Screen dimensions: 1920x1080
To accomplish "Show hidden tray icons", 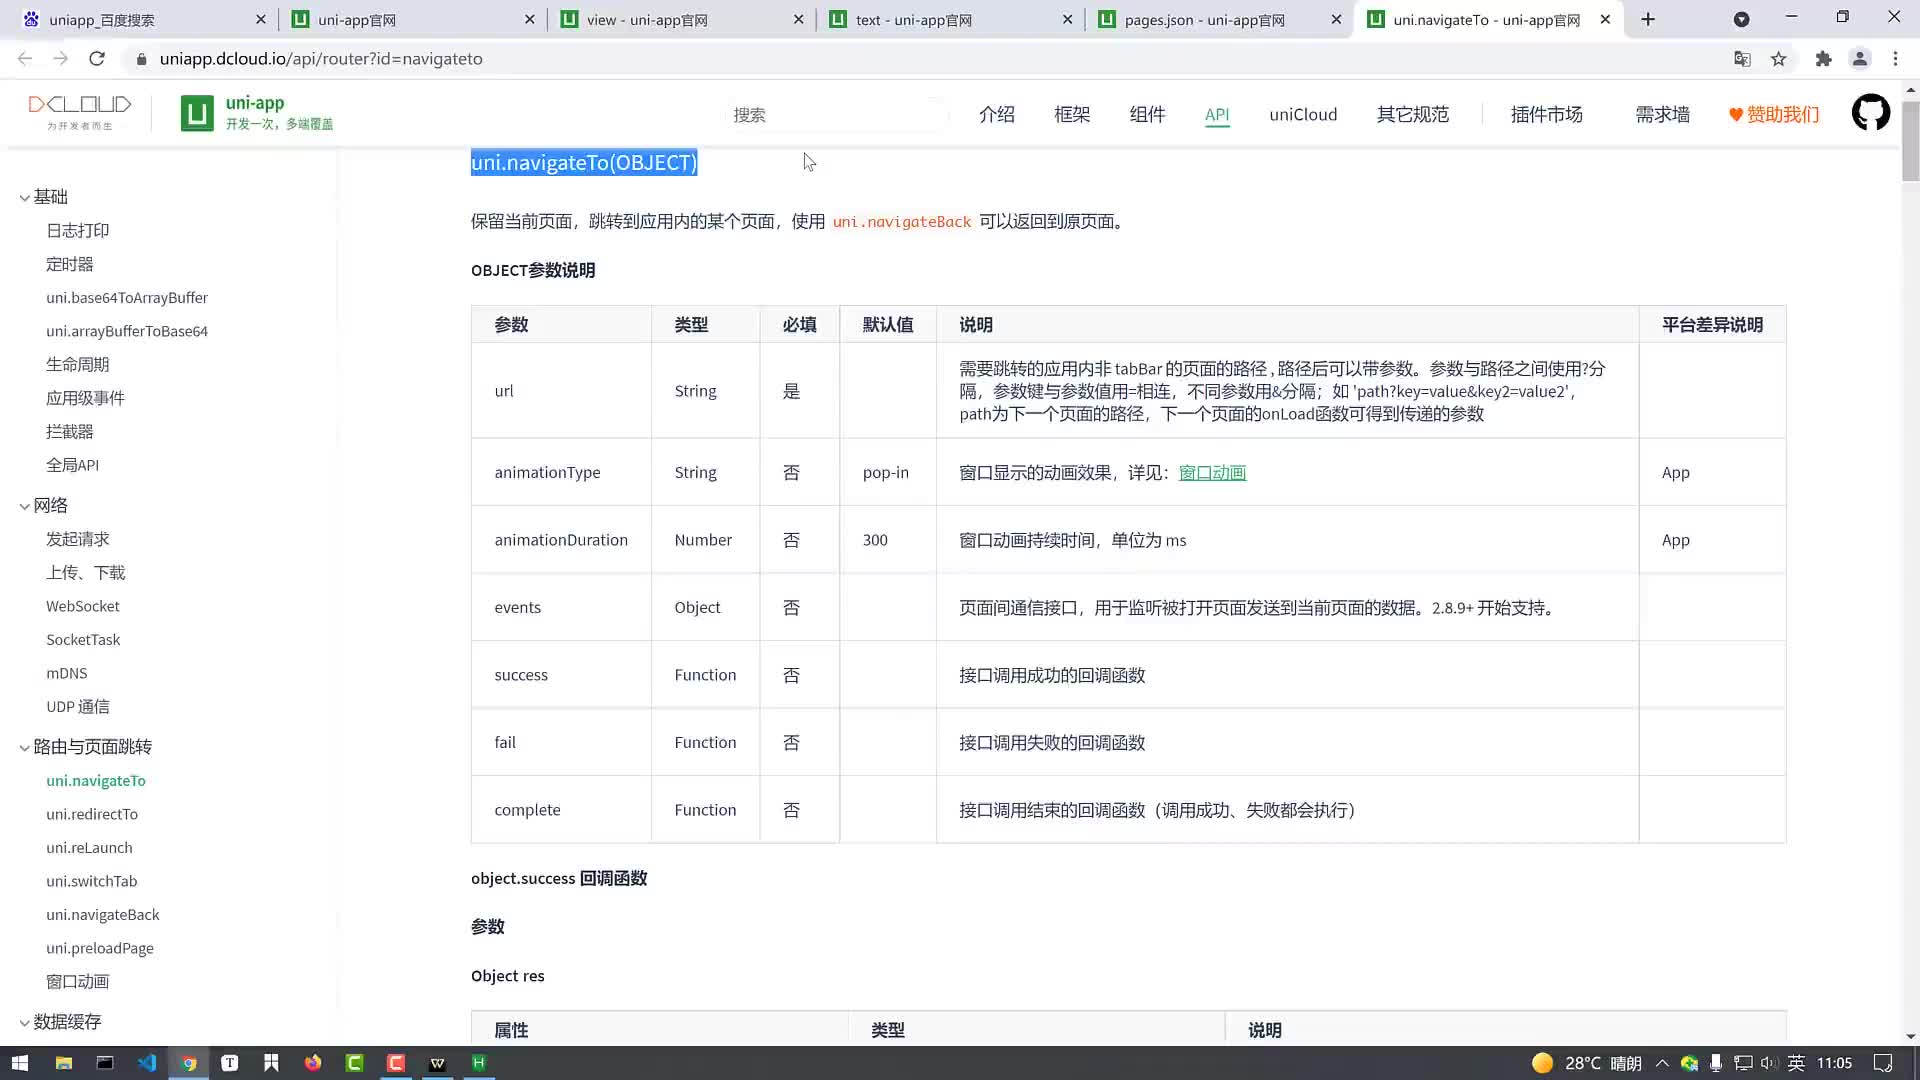I will pyautogui.click(x=1662, y=1063).
